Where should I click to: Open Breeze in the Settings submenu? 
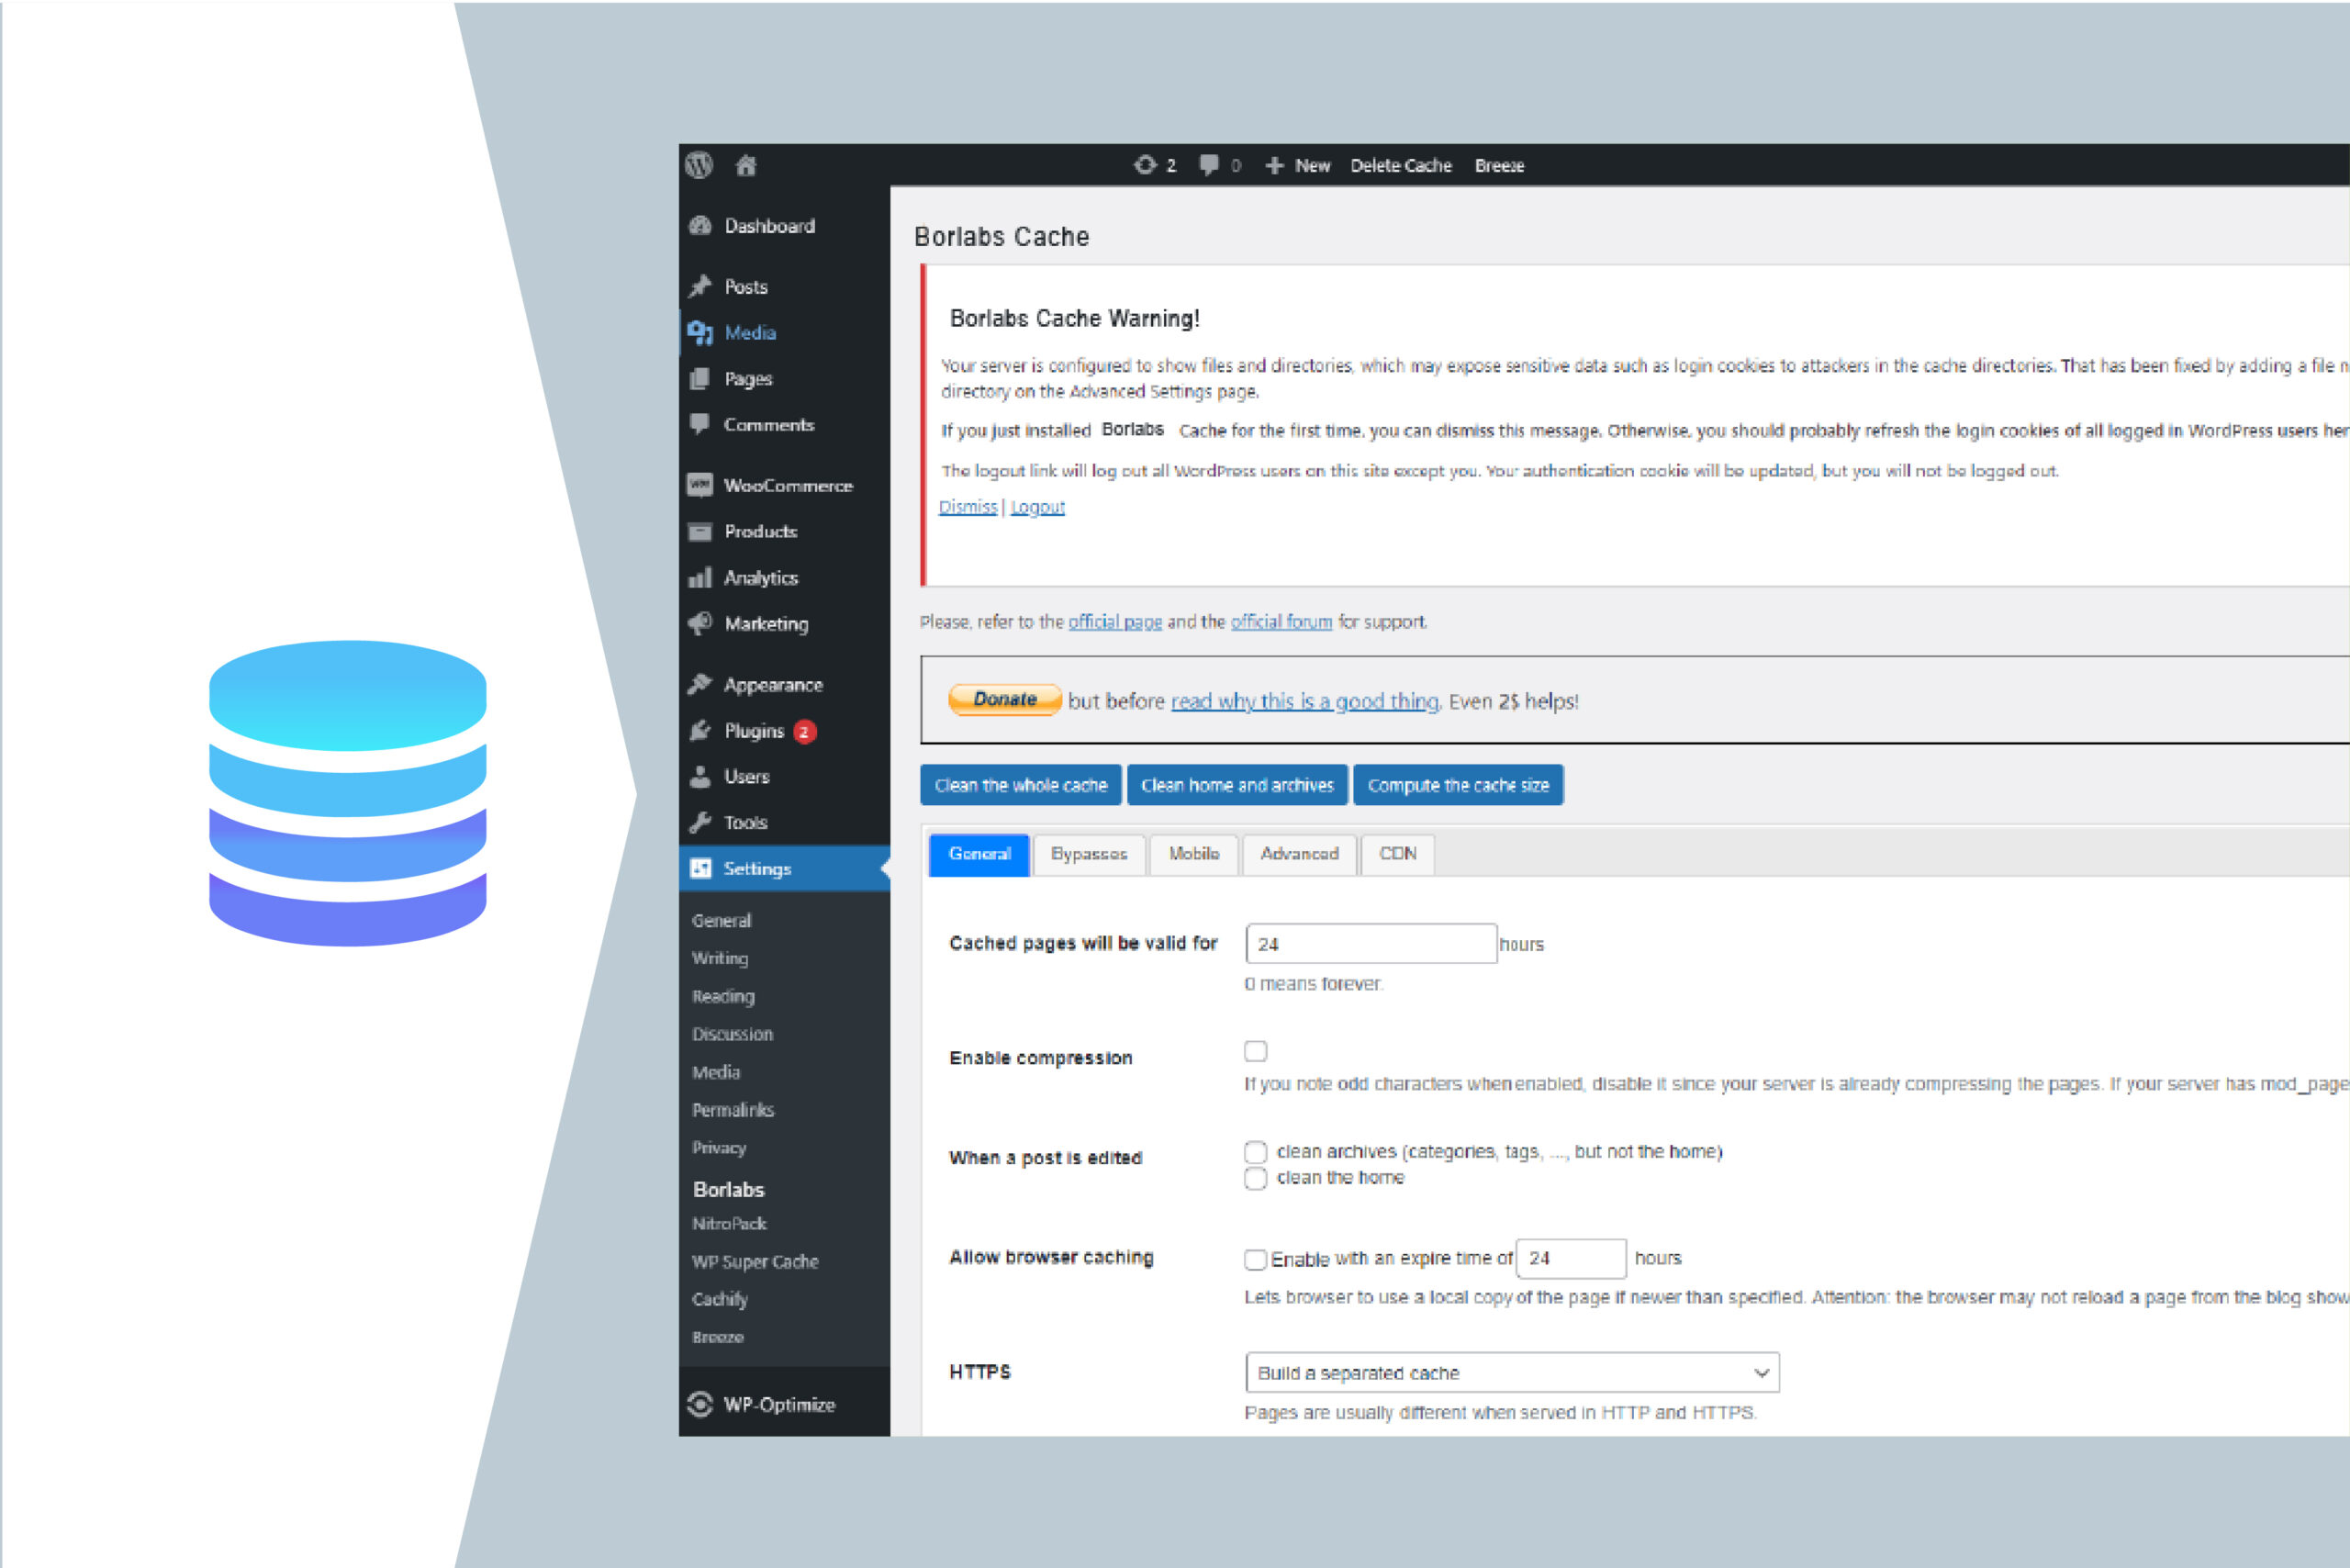(x=718, y=1338)
